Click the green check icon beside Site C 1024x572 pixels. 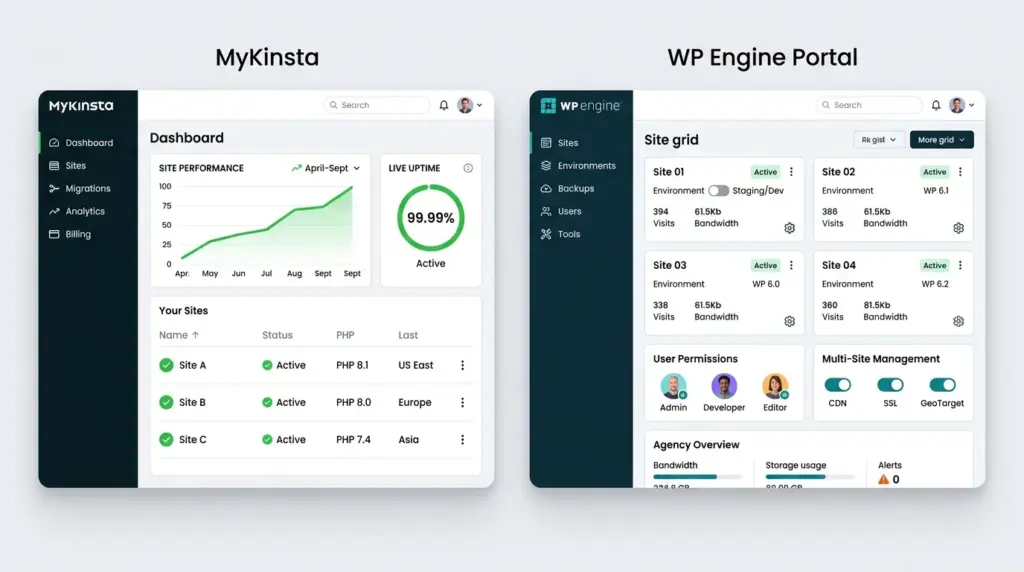click(x=167, y=439)
